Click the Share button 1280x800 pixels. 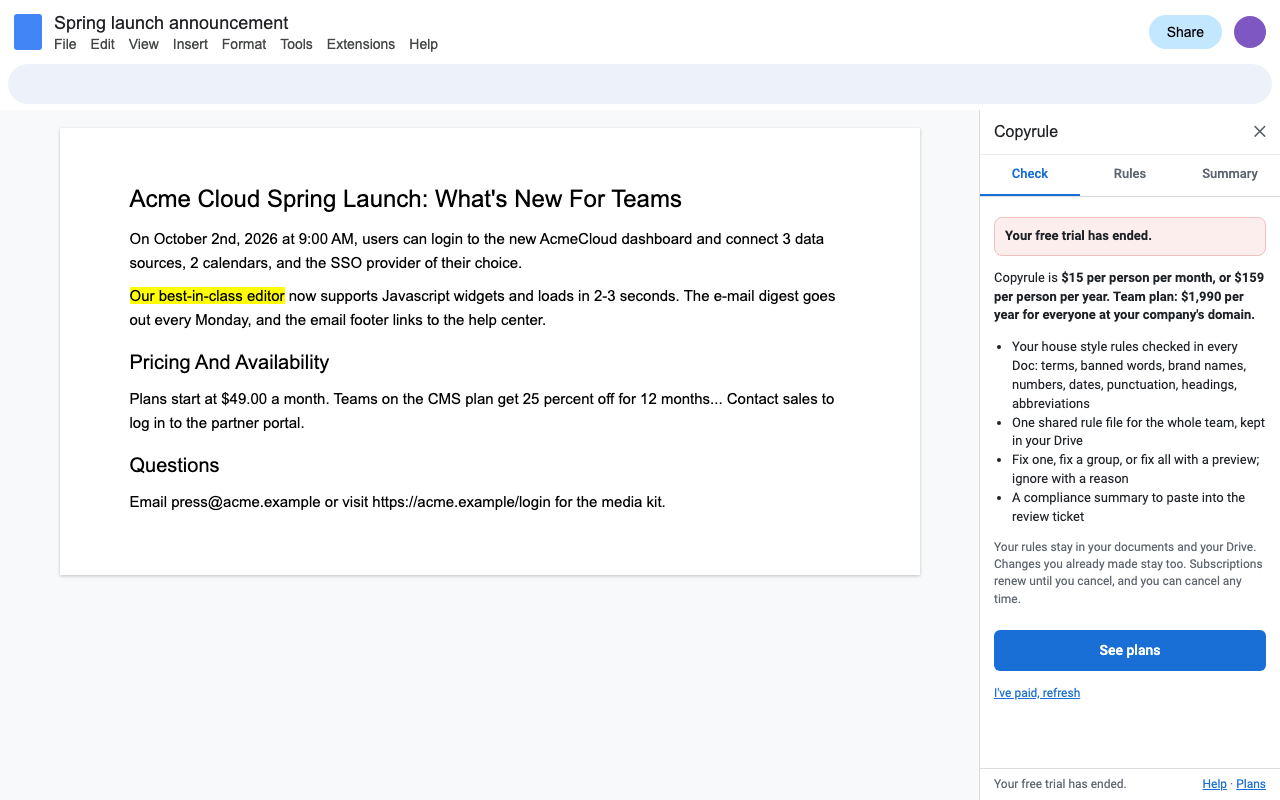tap(1185, 32)
